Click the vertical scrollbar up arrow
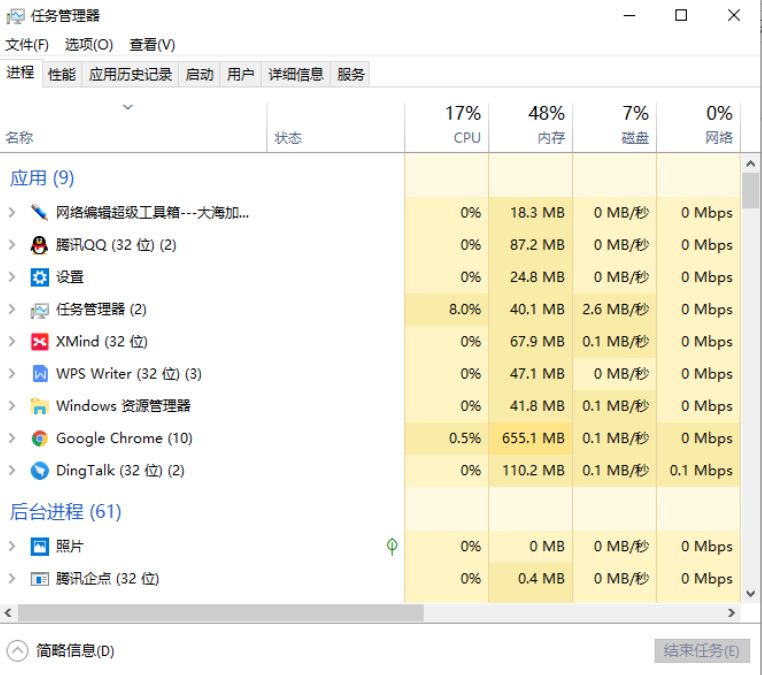This screenshot has height=675, width=762. point(751,164)
